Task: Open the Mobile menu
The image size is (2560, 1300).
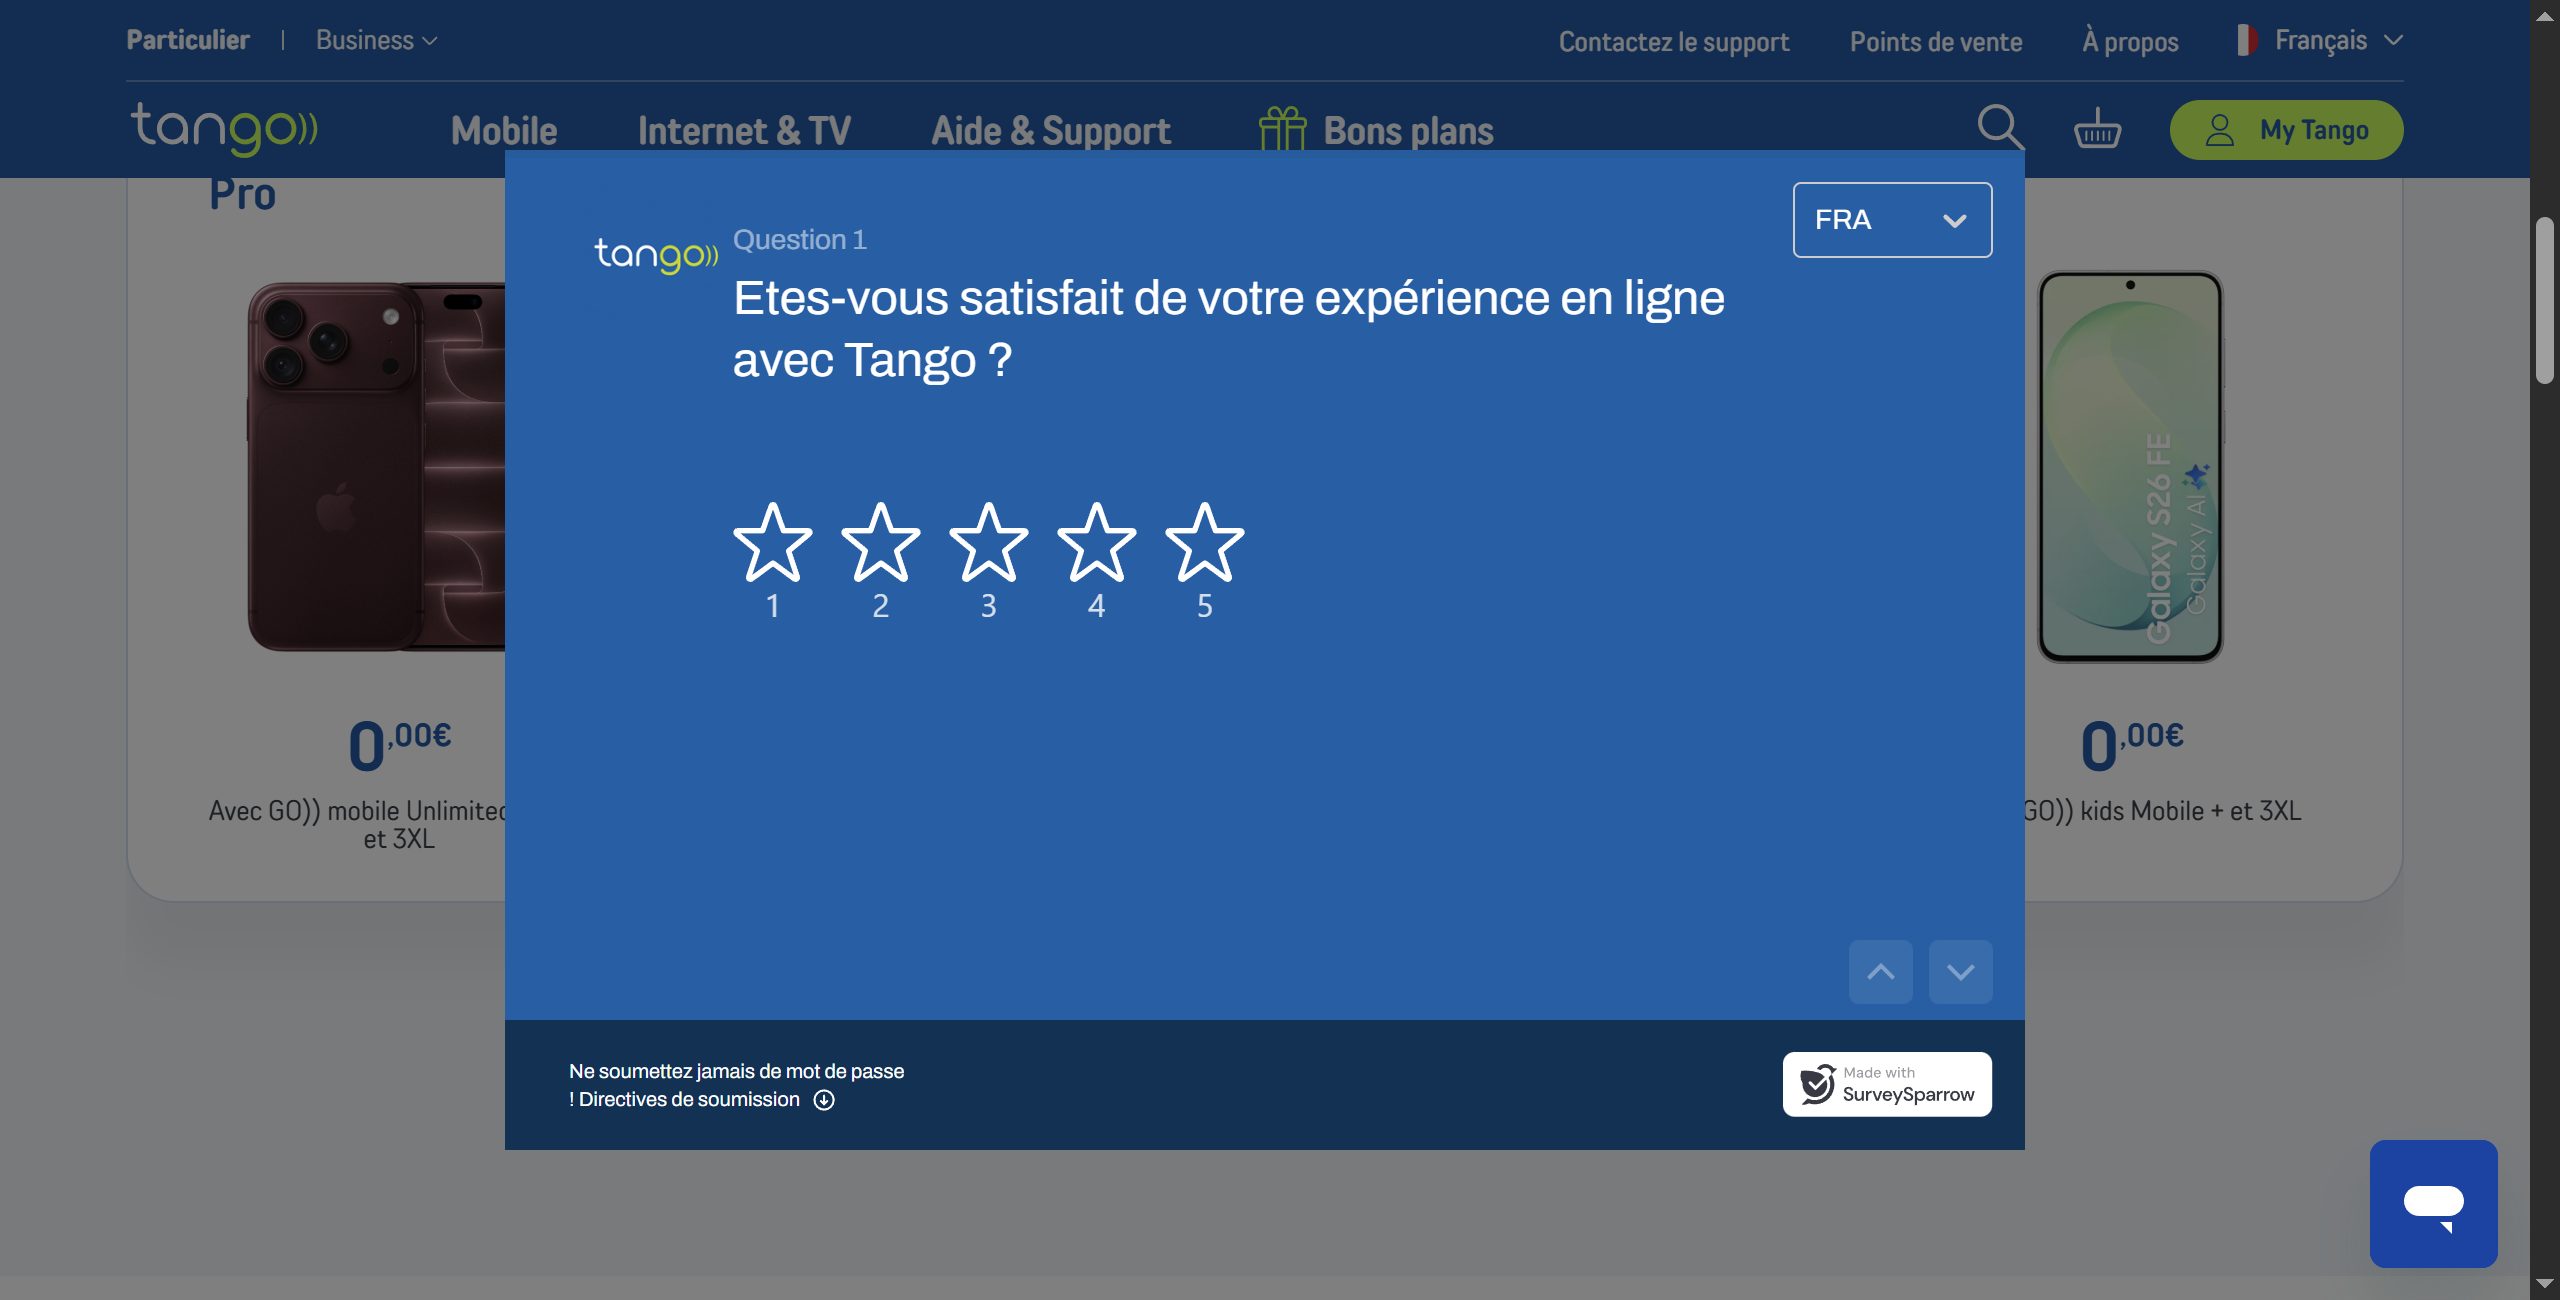Action: 504,131
